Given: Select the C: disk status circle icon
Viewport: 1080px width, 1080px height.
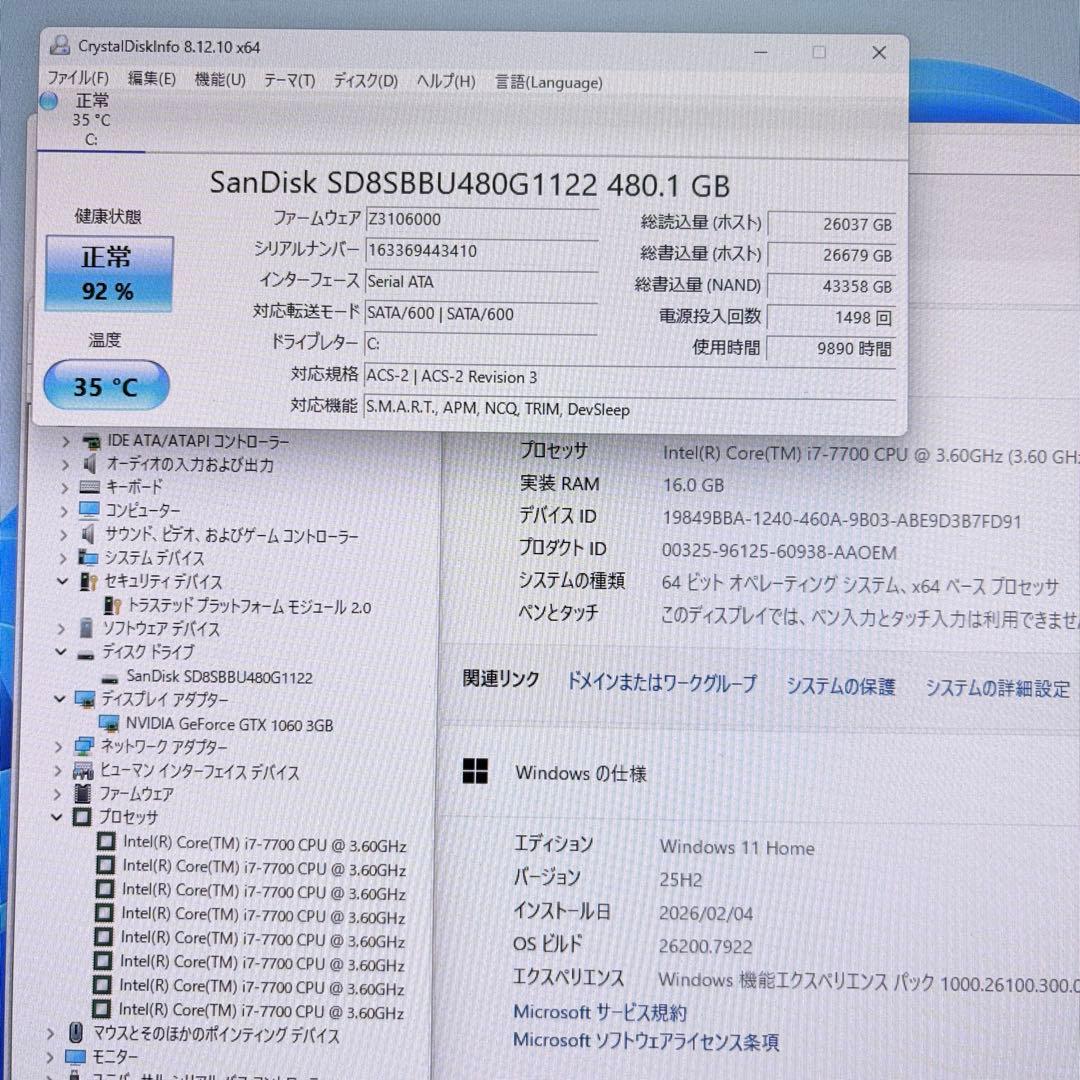Looking at the screenshot, I should tap(48, 101).
